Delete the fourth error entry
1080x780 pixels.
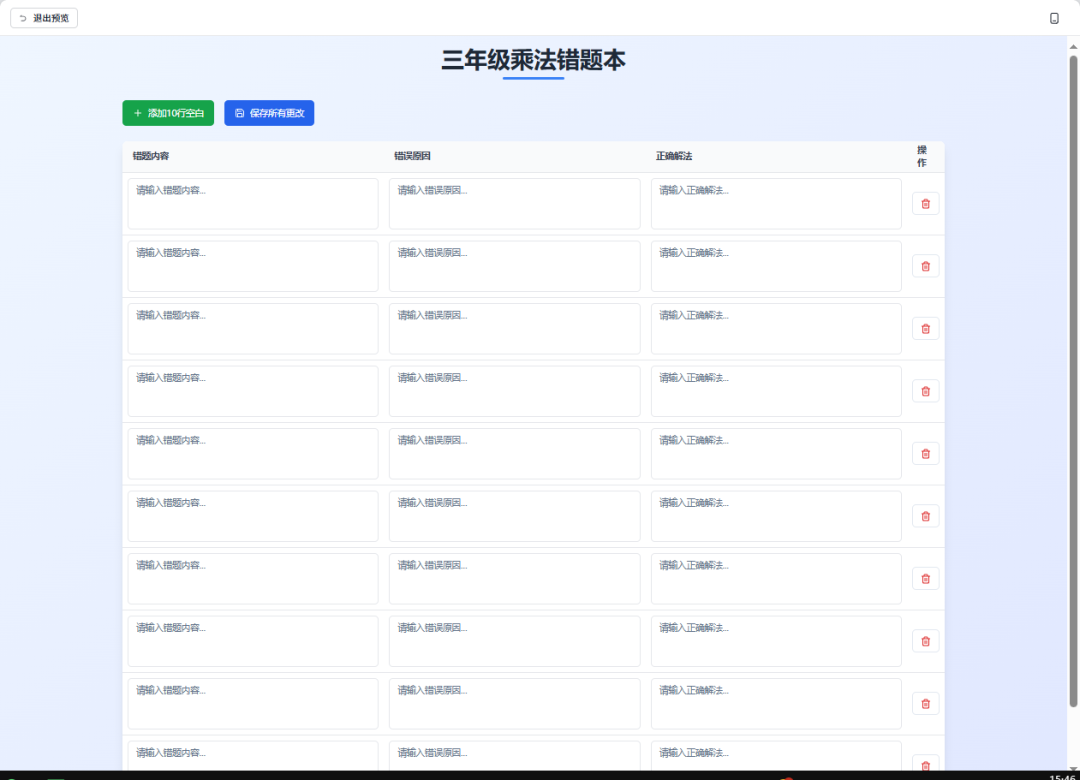pos(925,390)
